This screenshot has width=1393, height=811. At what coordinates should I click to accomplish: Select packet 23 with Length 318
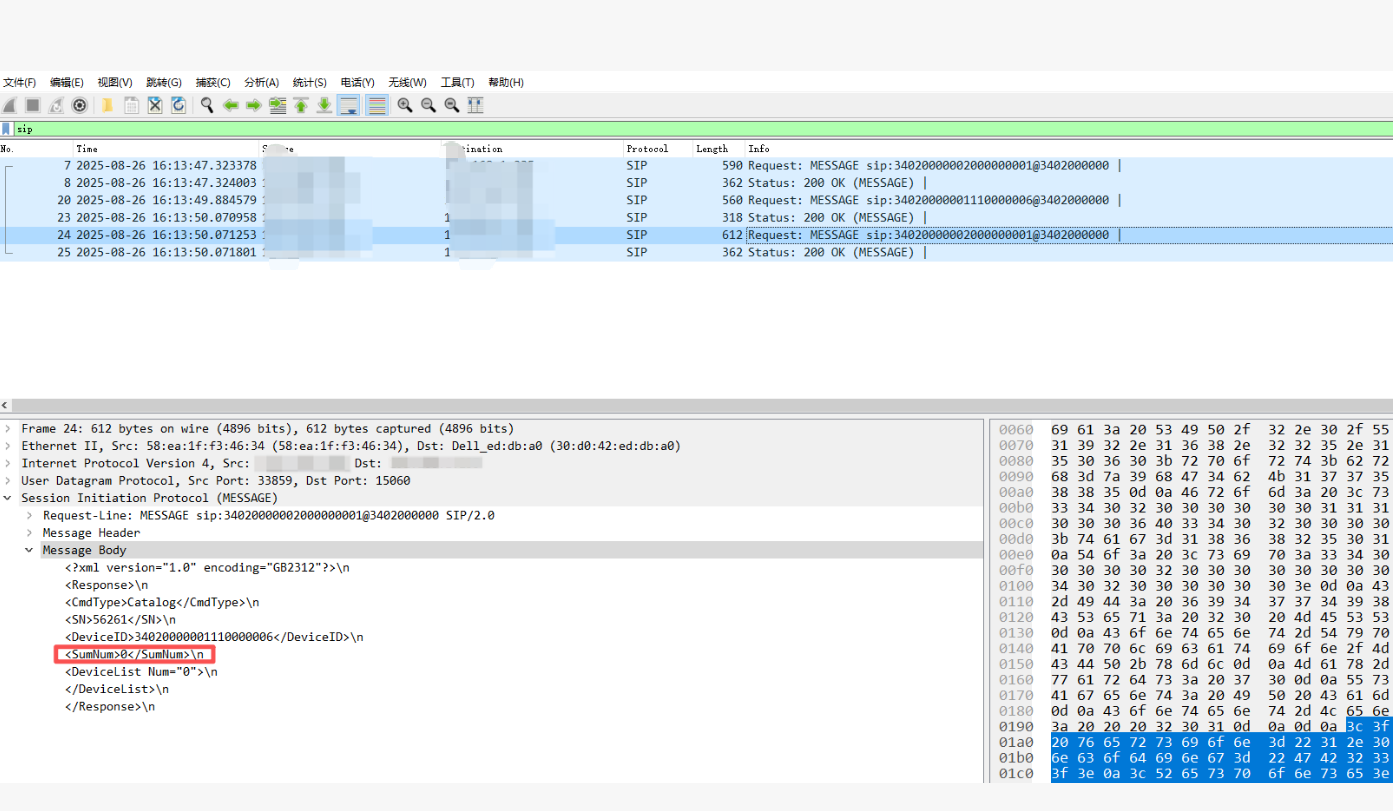coord(696,217)
